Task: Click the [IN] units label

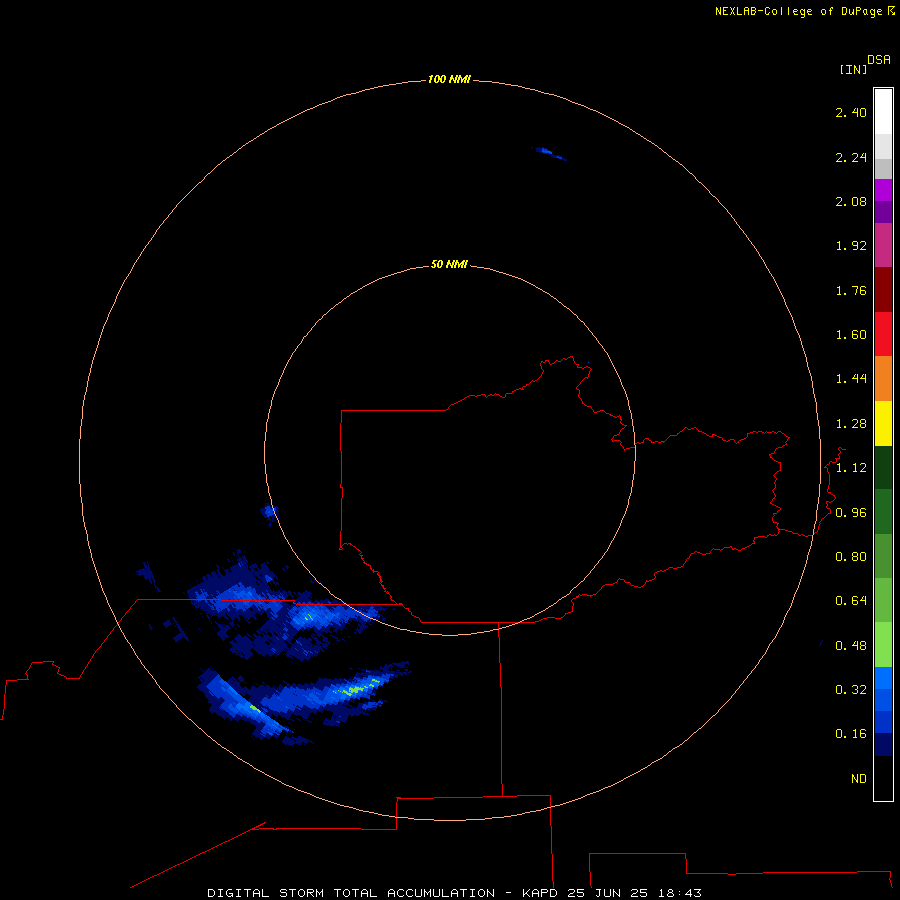Action: pos(853,69)
